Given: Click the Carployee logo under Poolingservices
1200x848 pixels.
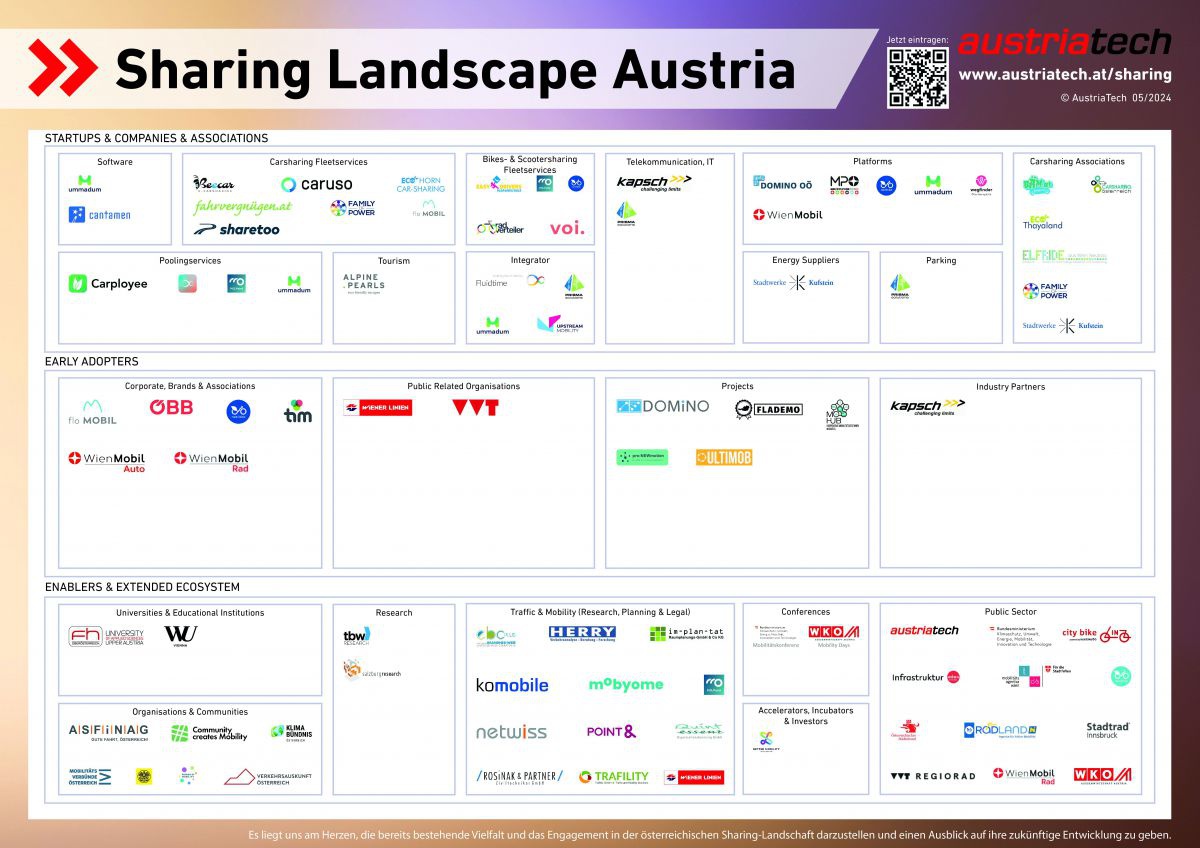Looking at the screenshot, I should [x=108, y=283].
